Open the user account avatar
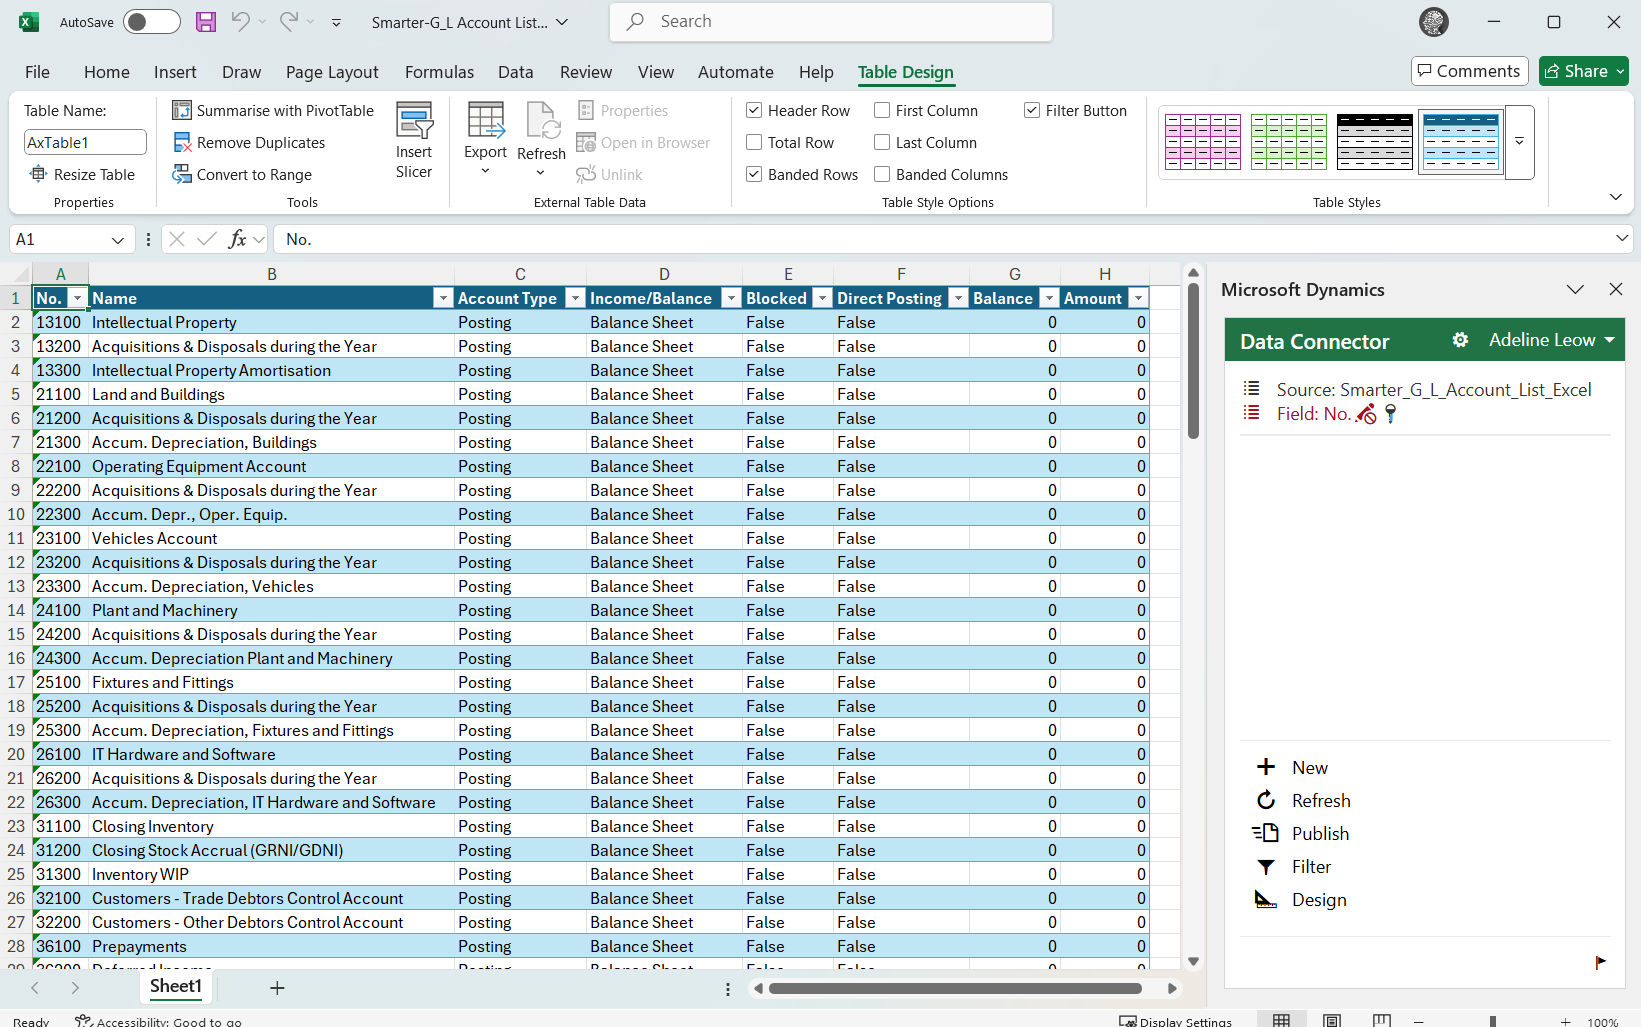This screenshot has width=1641, height=1027. 1434,22
